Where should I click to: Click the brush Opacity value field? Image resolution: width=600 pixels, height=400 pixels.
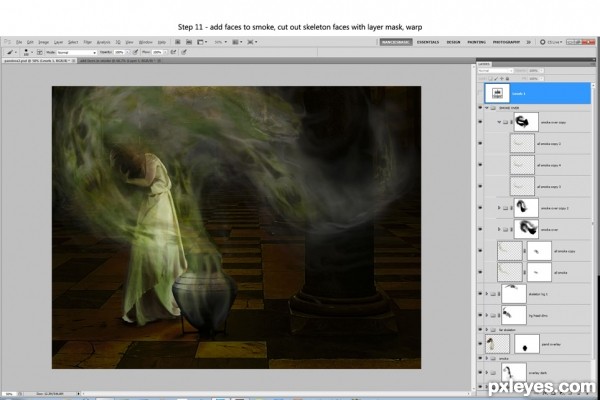coord(119,52)
